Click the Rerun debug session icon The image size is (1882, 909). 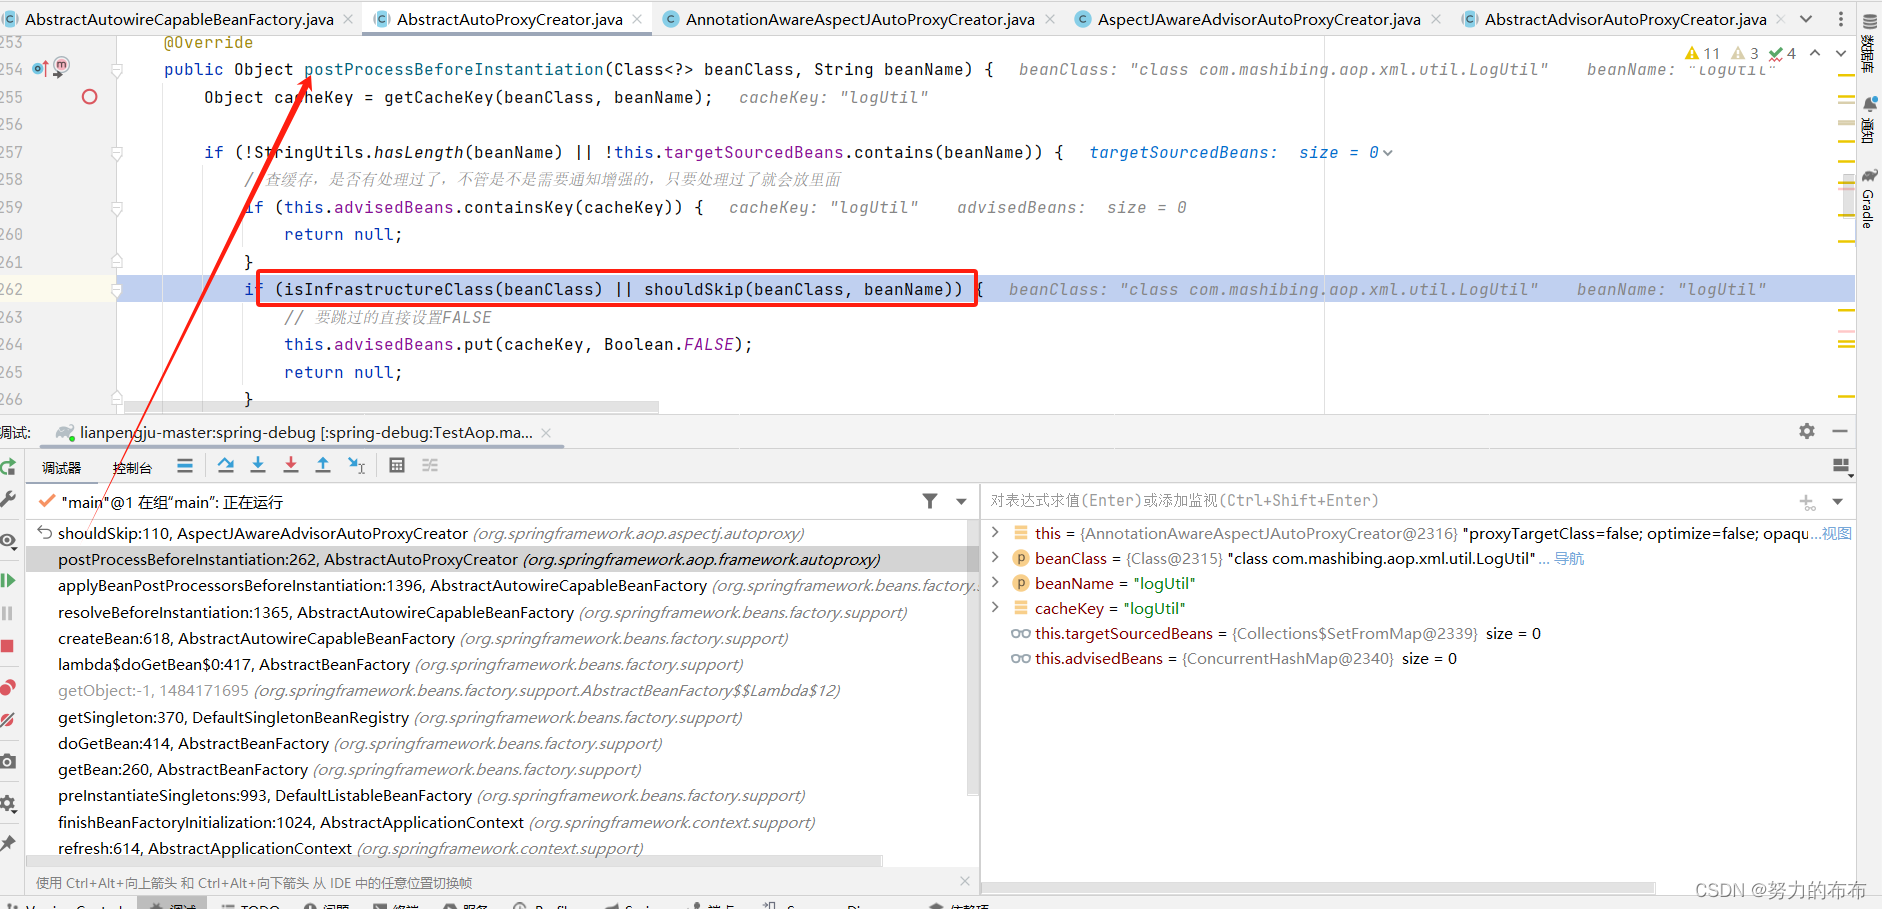pyautogui.click(x=7, y=467)
